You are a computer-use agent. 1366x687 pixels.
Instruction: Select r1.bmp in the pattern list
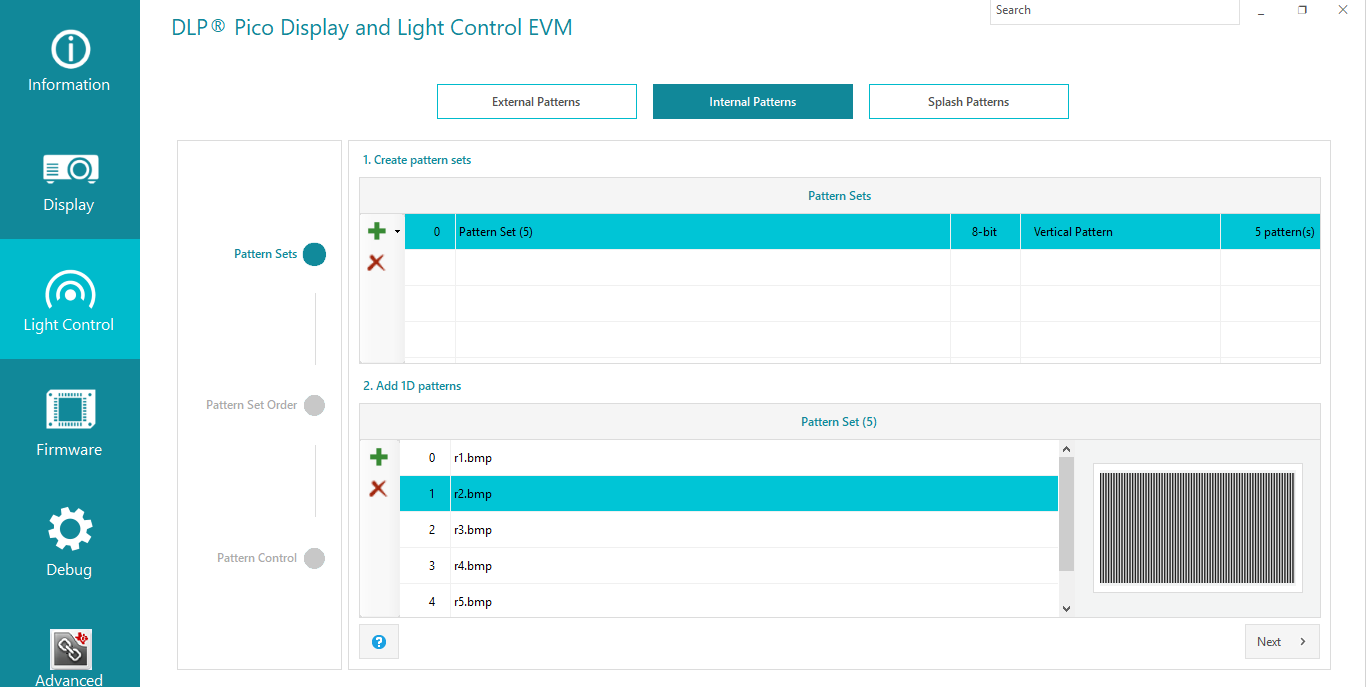click(x=729, y=458)
